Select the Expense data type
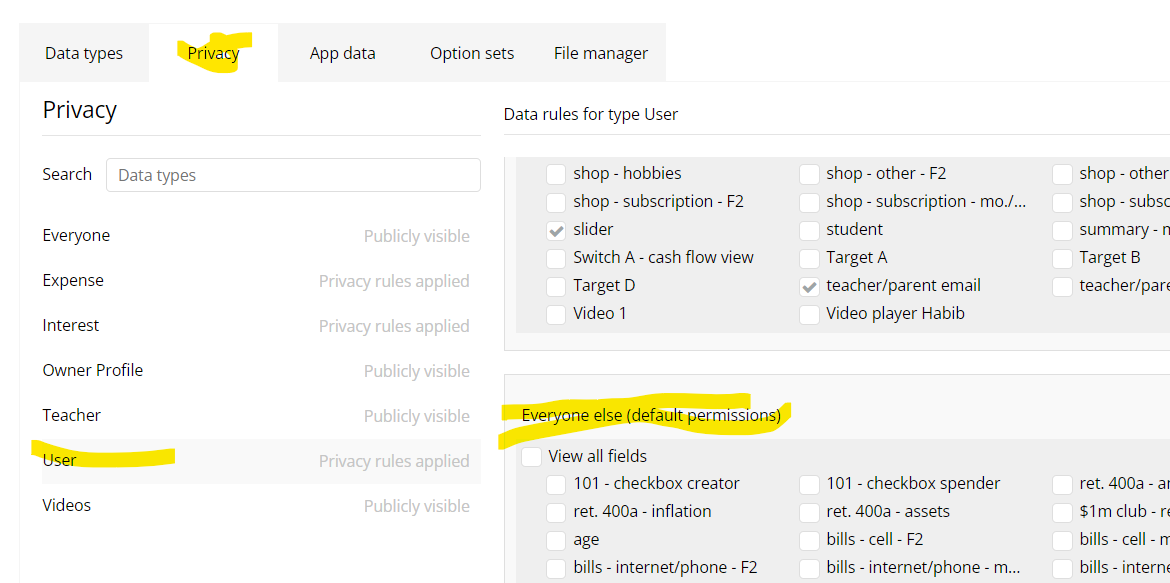Image resolution: width=1170 pixels, height=583 pixels. click(x=73, y=281)
